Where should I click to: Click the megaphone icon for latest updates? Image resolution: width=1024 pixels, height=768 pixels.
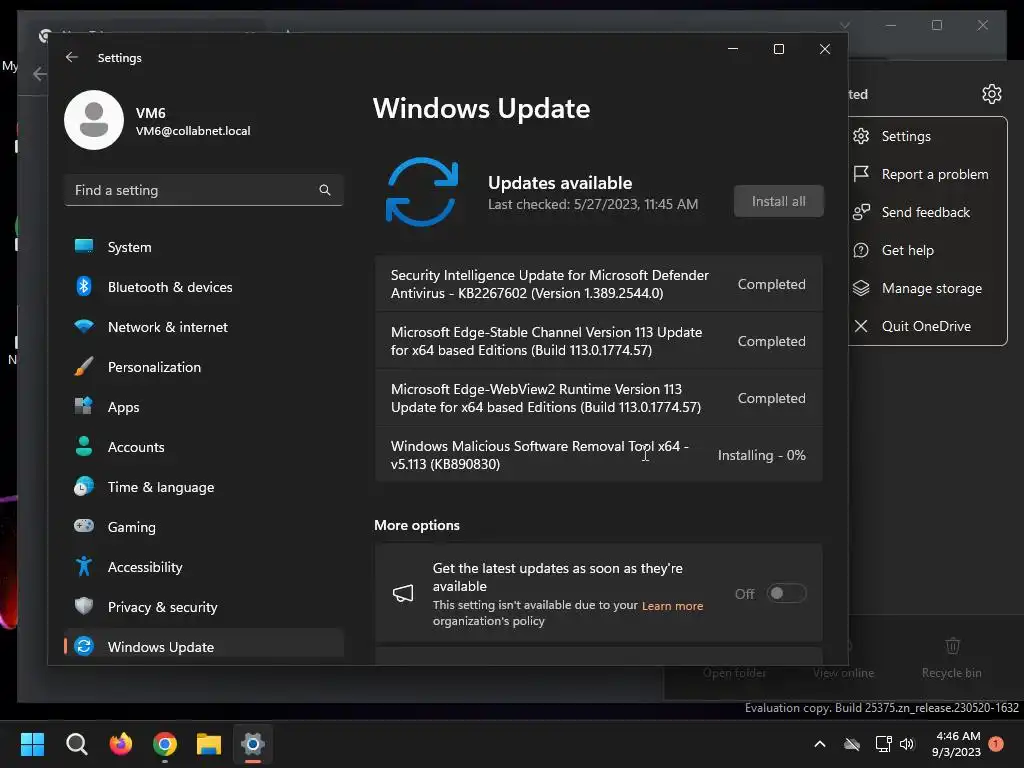tap(403, 593)
